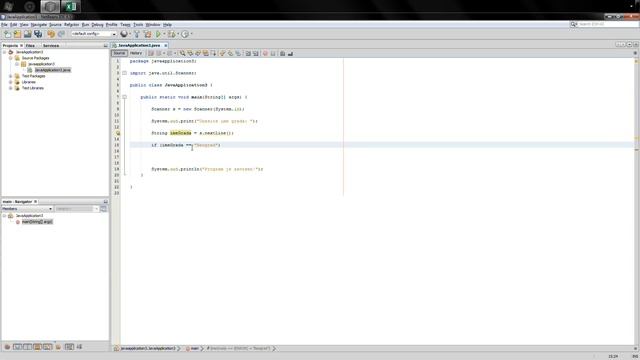Switch to the Services tab
The width and height of the screenshot is (640, 360).
51,46
